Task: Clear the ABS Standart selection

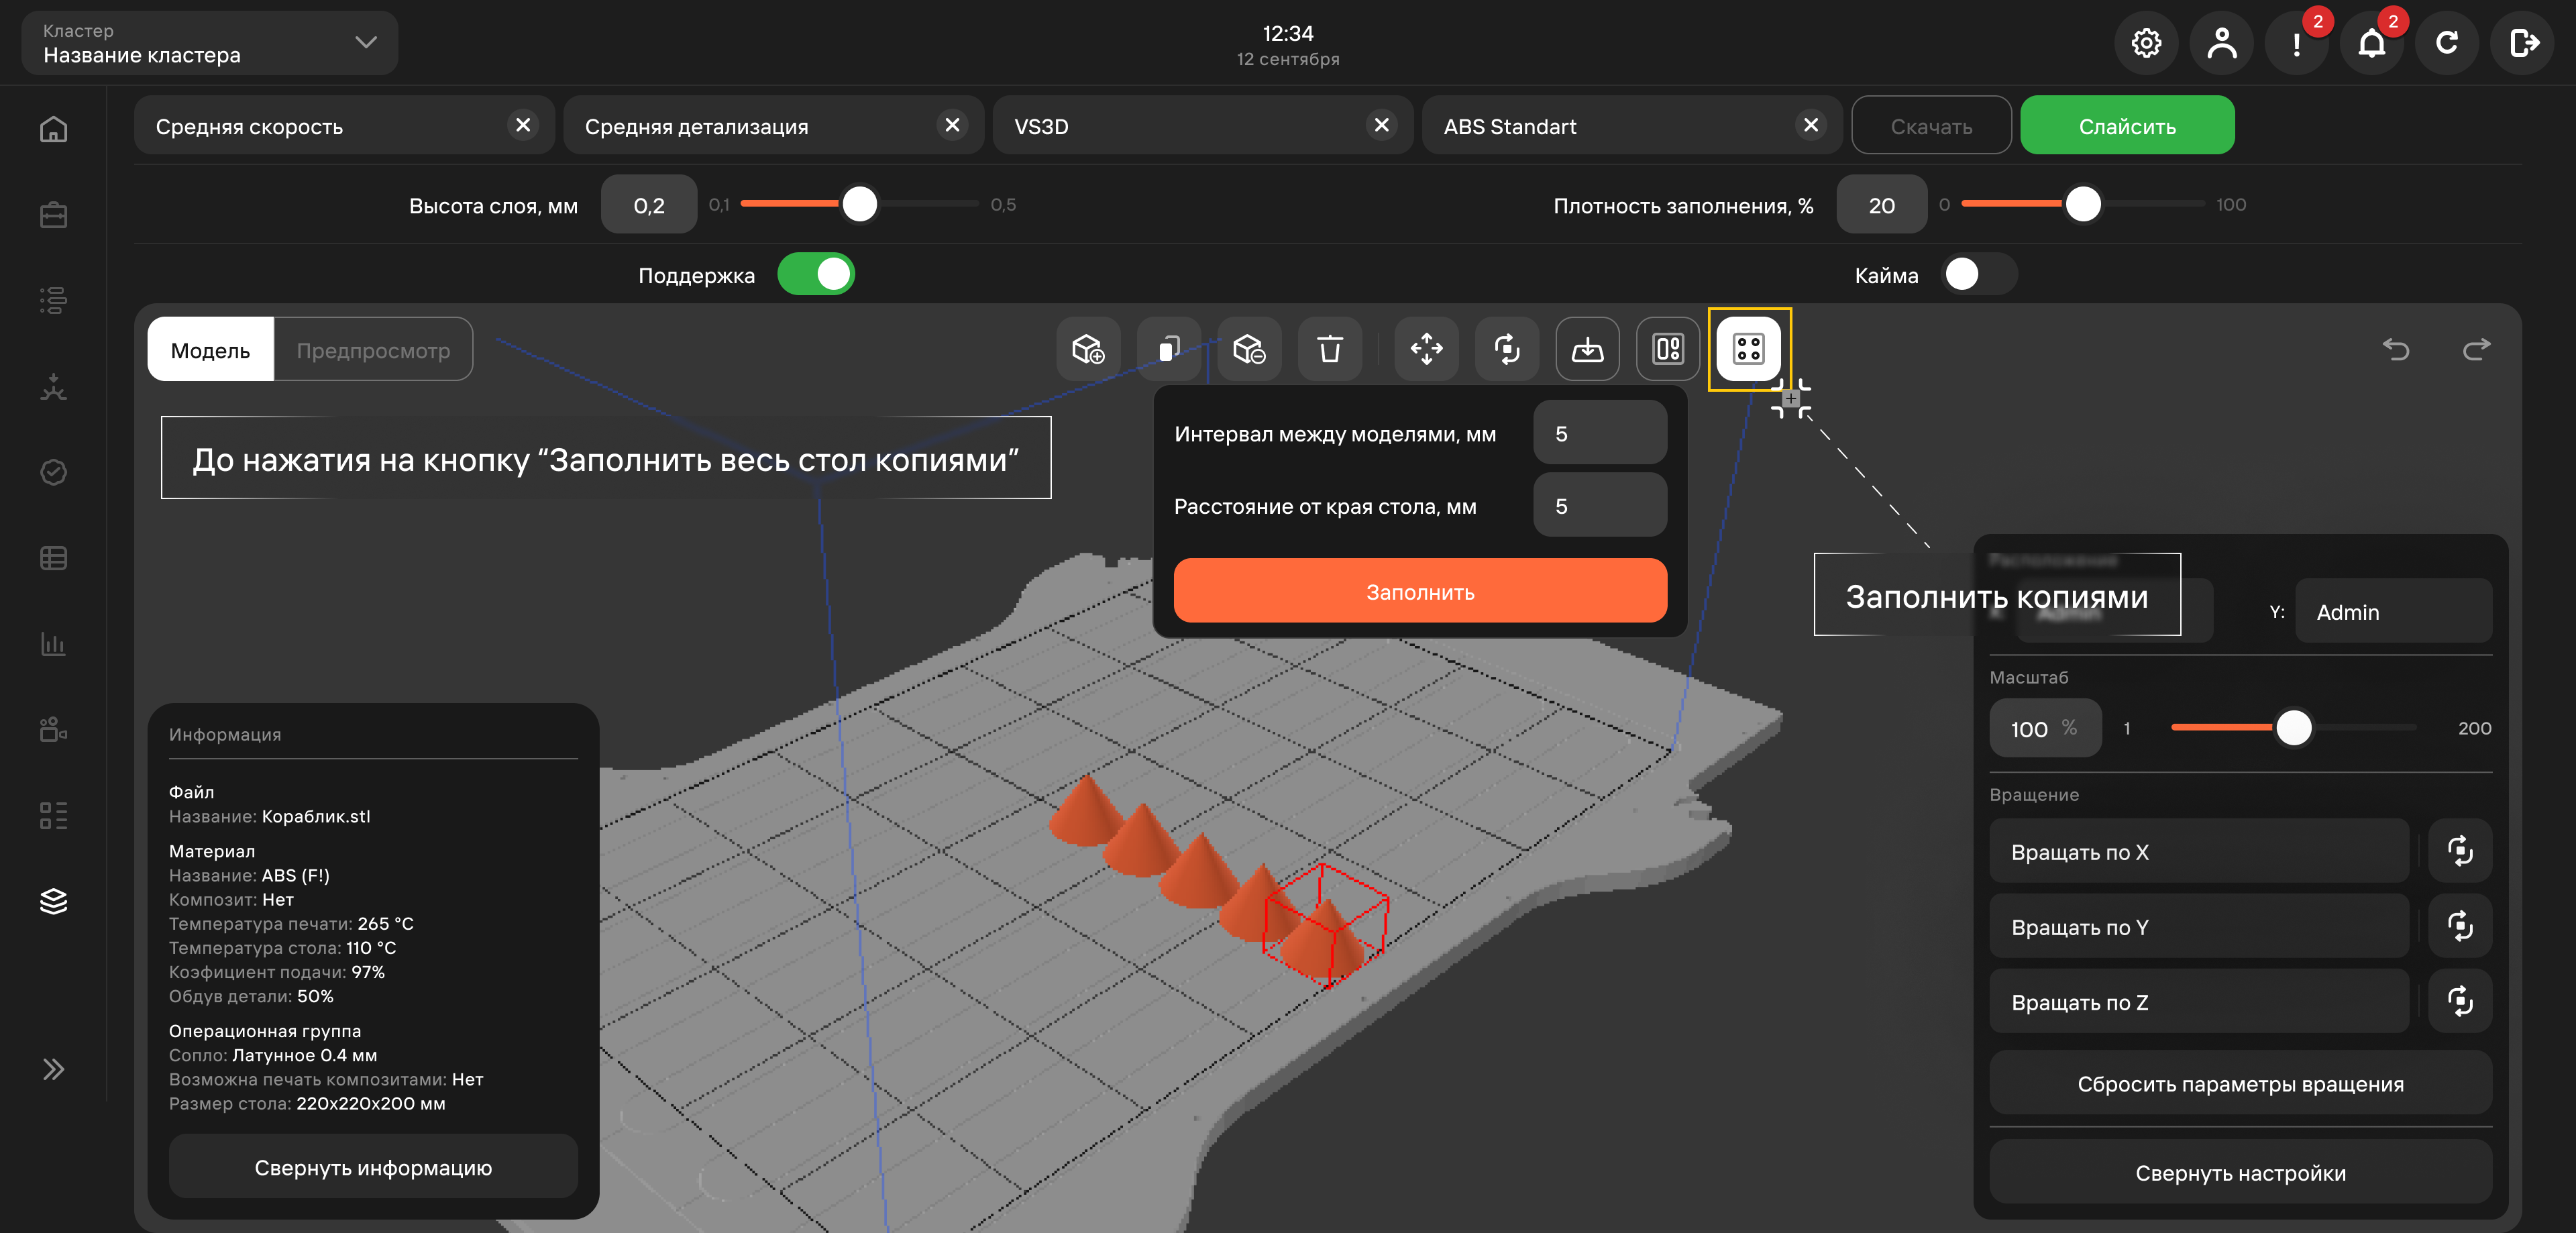Action: pyautogui.click(x=1810, y=125)
